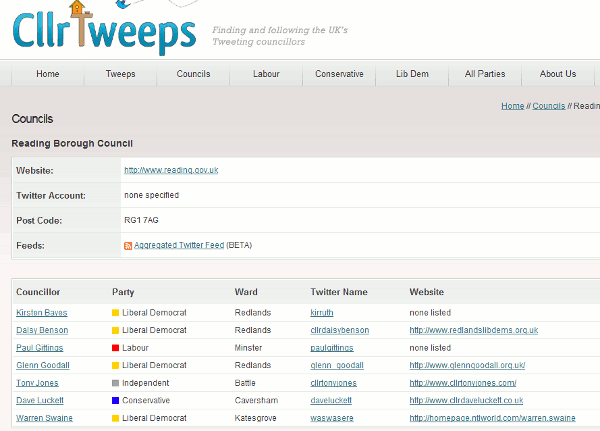Screen dimensions: 600x431
Task: Open kirruth Twitter name link
Action: (322, 313)
